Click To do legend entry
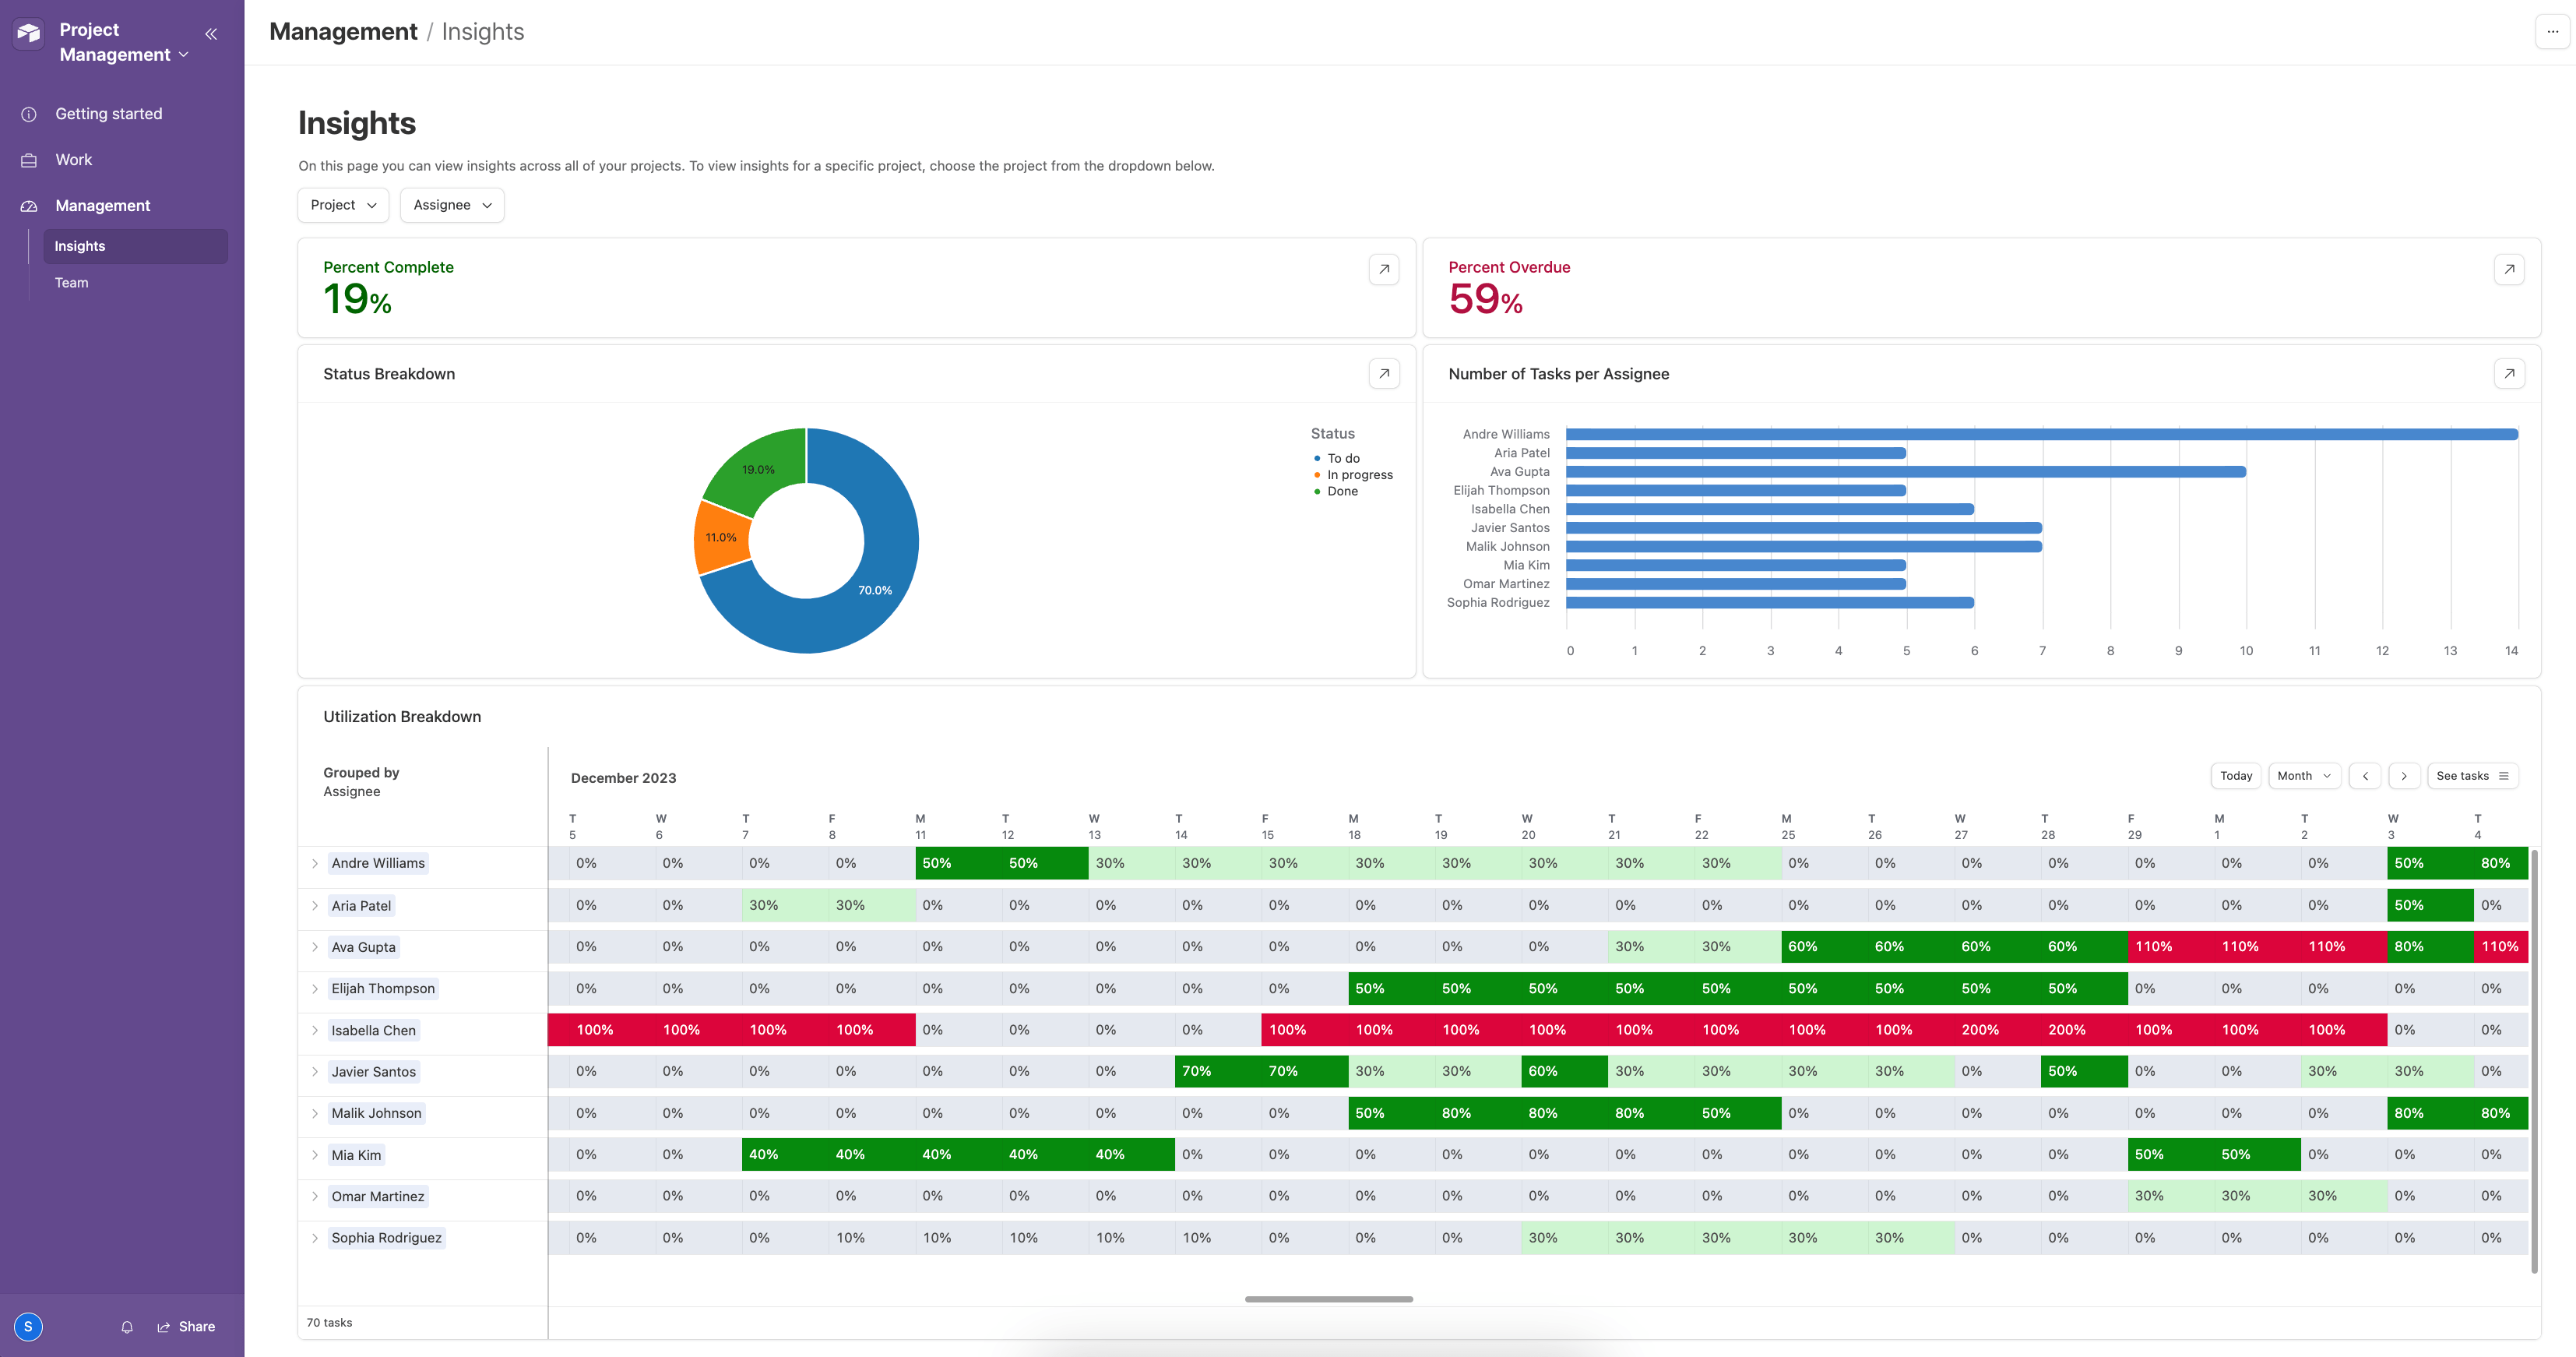Screen dimensions: 2576x1357 tap(1337, 459)
